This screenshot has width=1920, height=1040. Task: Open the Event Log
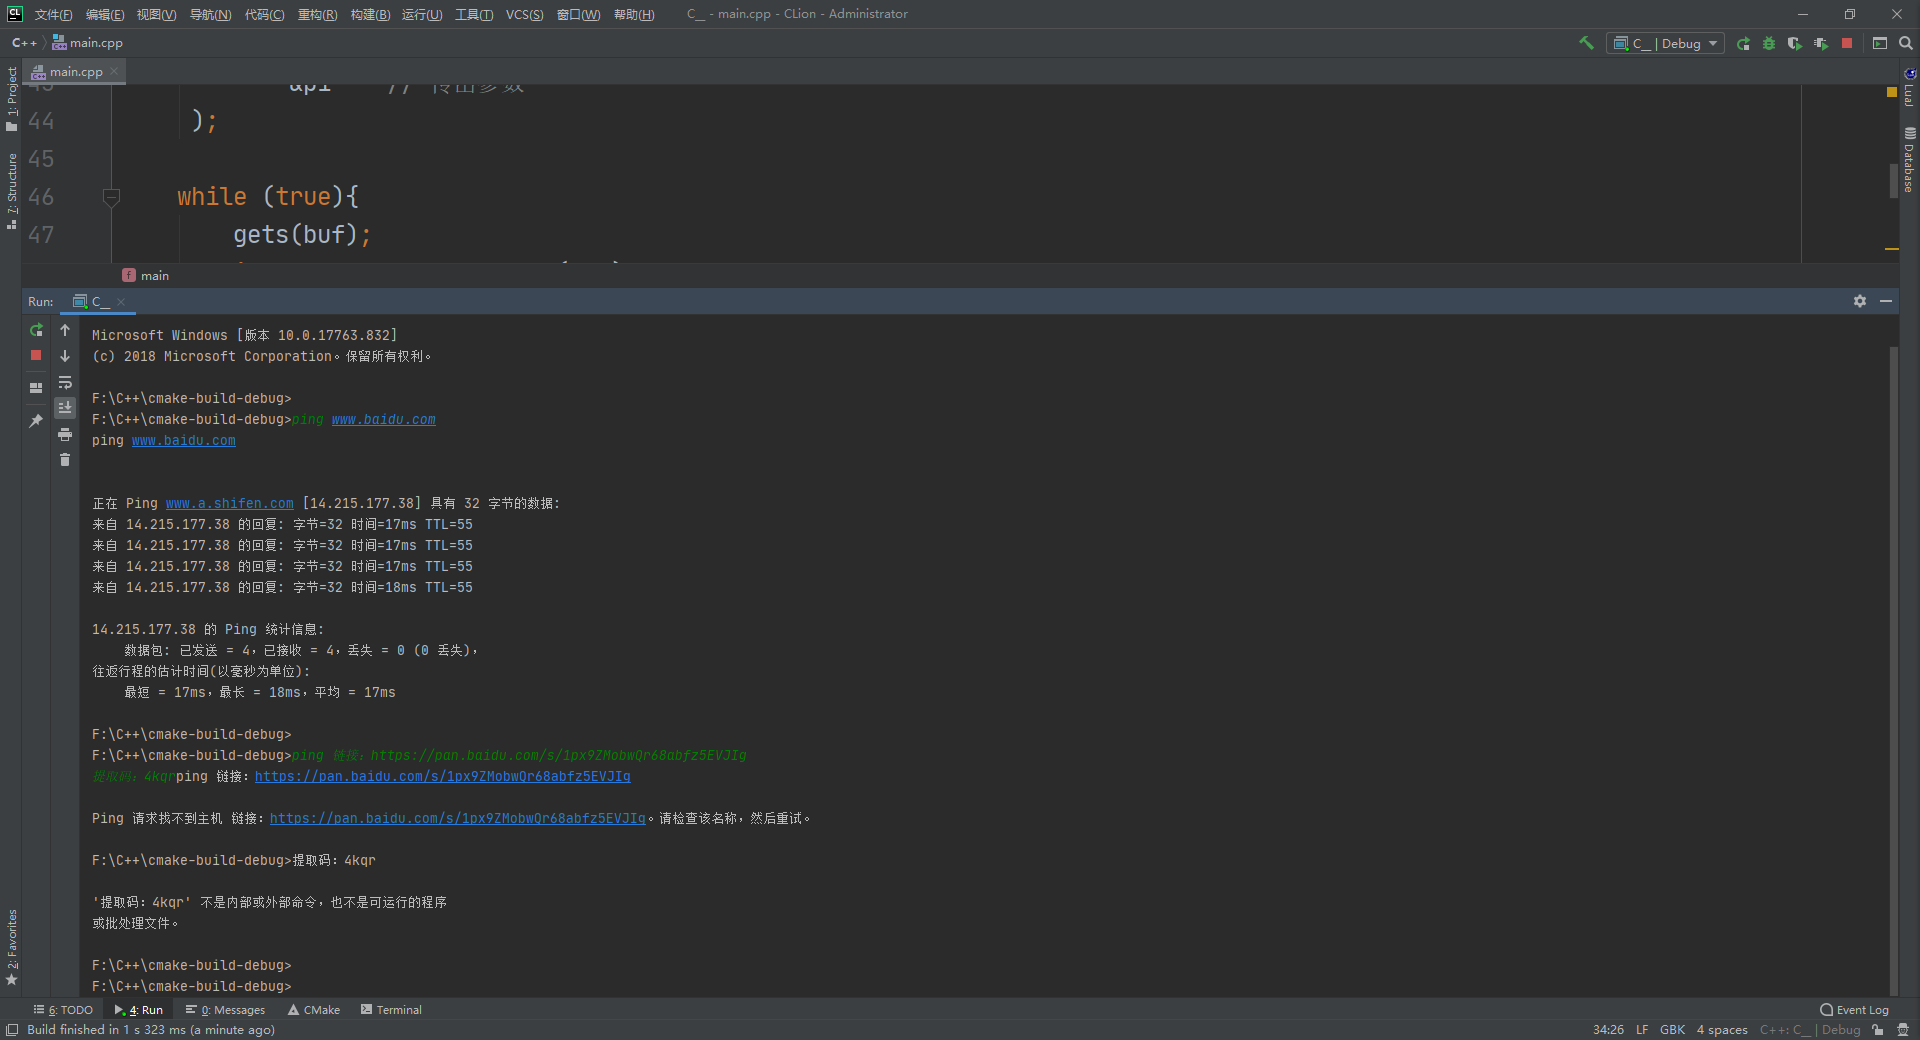pyautogui.click(x=1854, y=1010)
